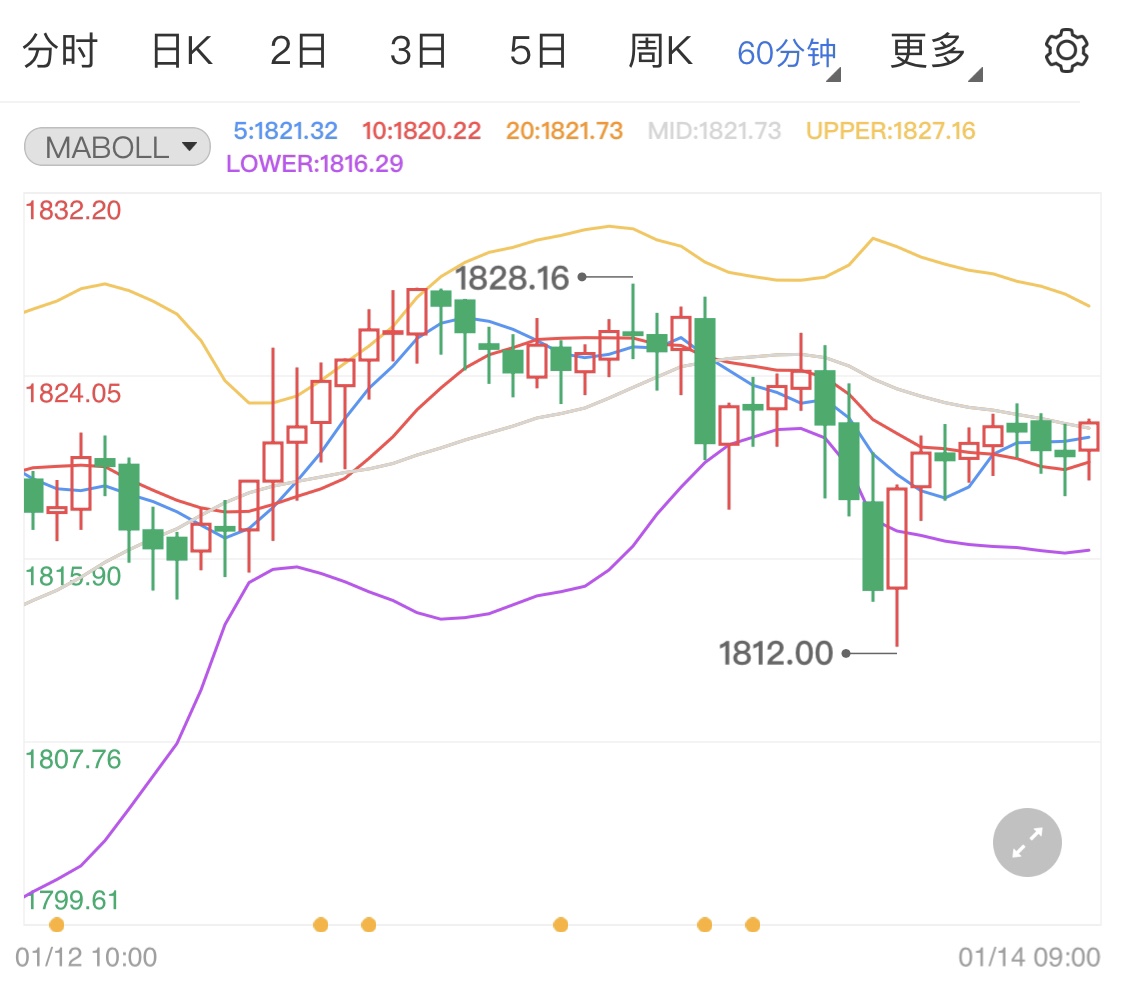This screenshot has width=1125, height=987.
Task: Switch to 3日 chart view
Action: coord(418,51)
